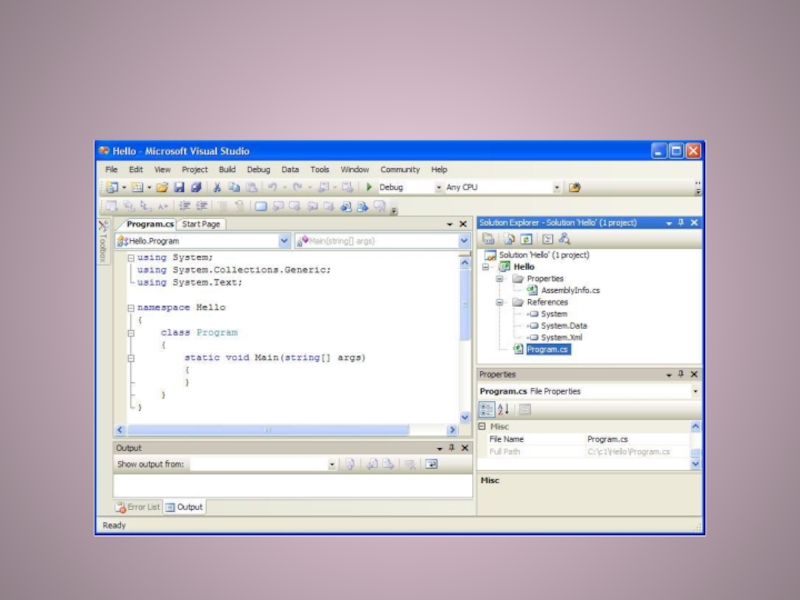
Task: Click the Alphabetical sort icon in Properties
Action: point(503,409)
